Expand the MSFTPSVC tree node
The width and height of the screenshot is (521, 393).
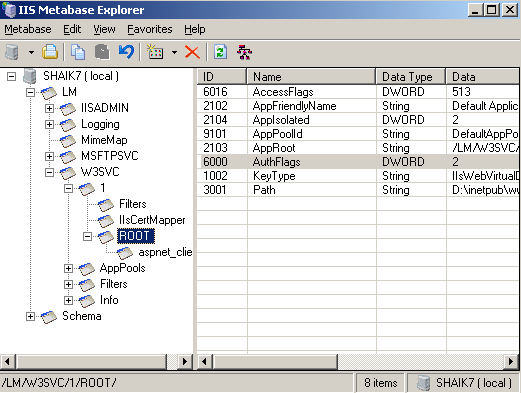(49, 156)
